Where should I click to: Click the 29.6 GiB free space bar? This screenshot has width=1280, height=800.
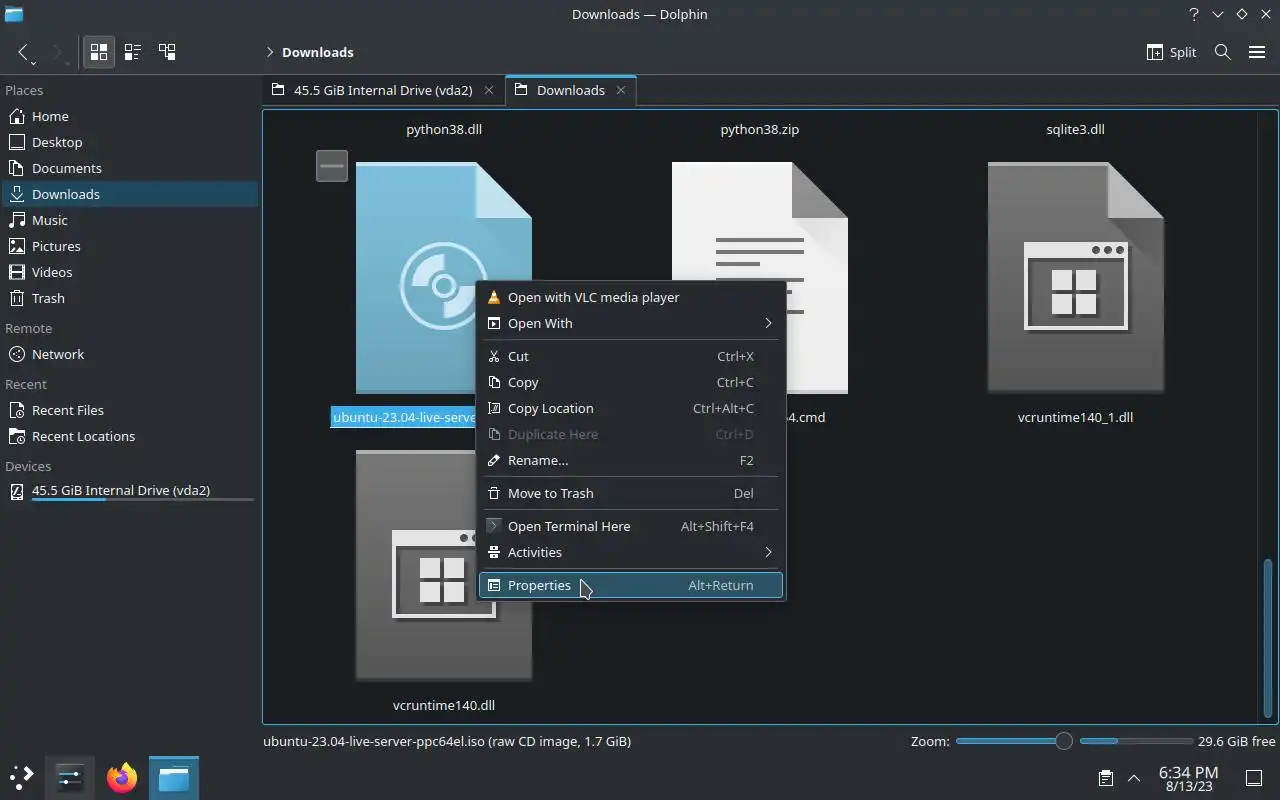coord(1136,741)
